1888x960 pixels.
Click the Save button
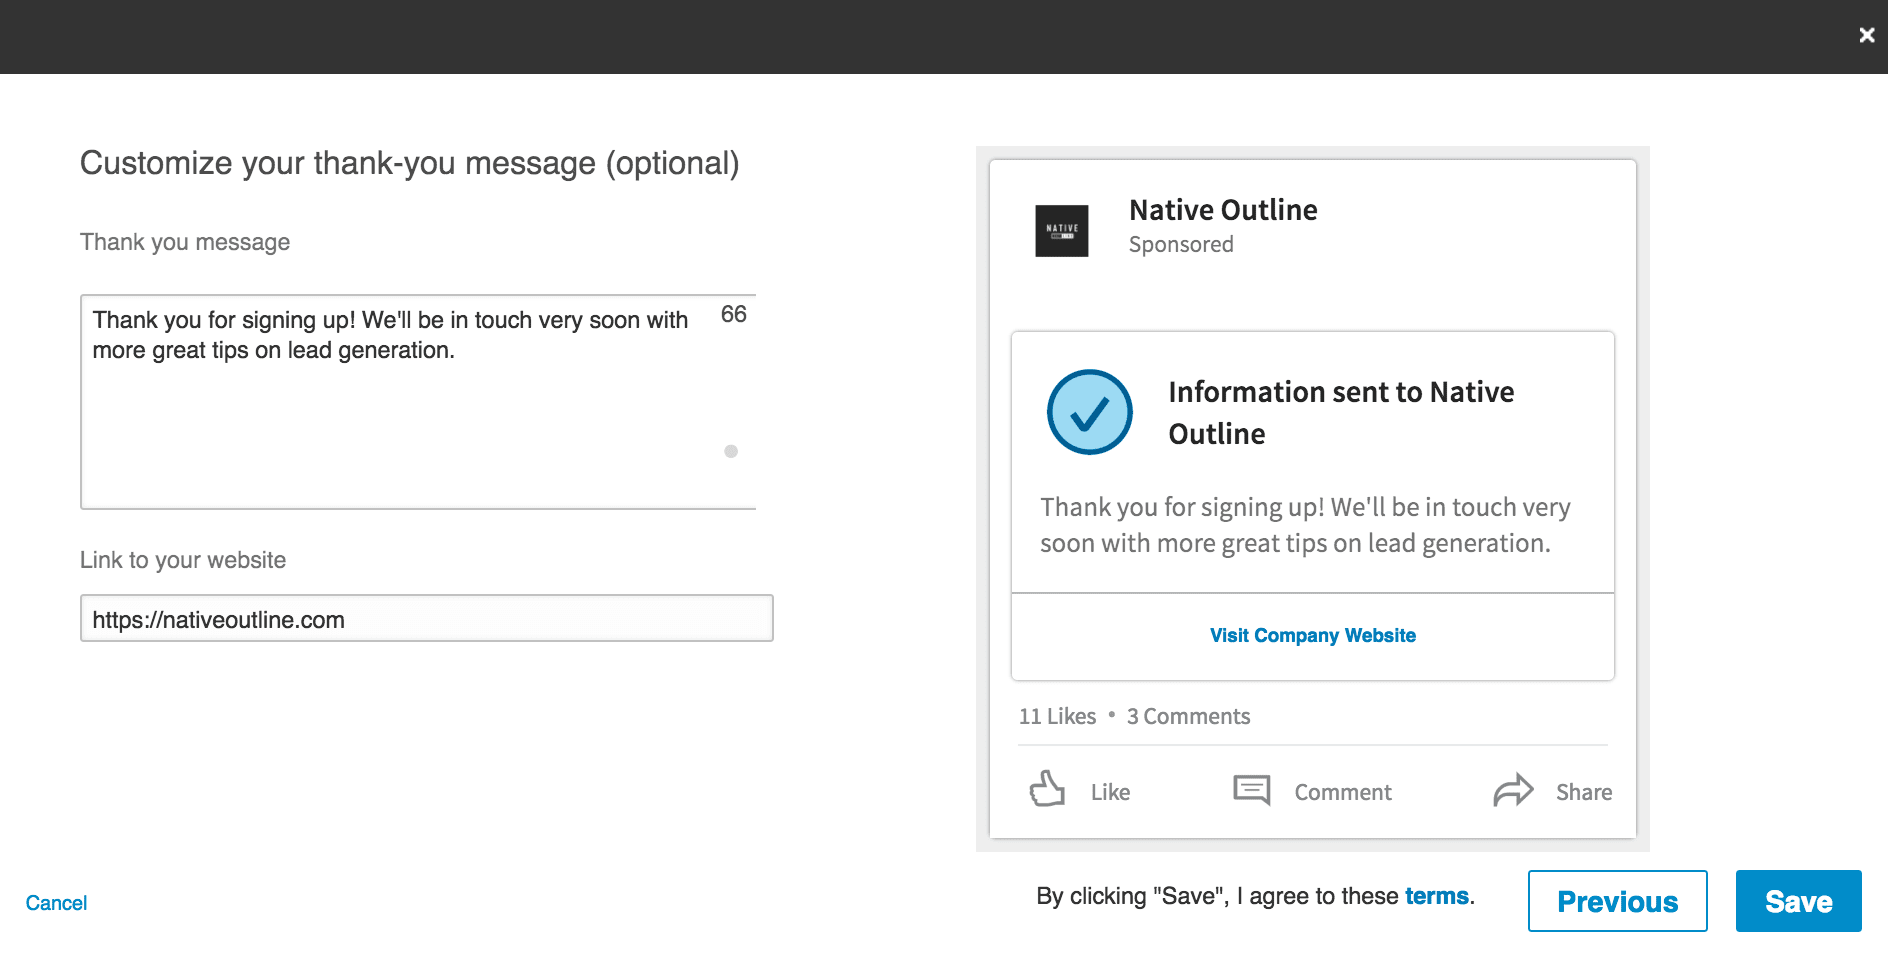(1798, 901)
